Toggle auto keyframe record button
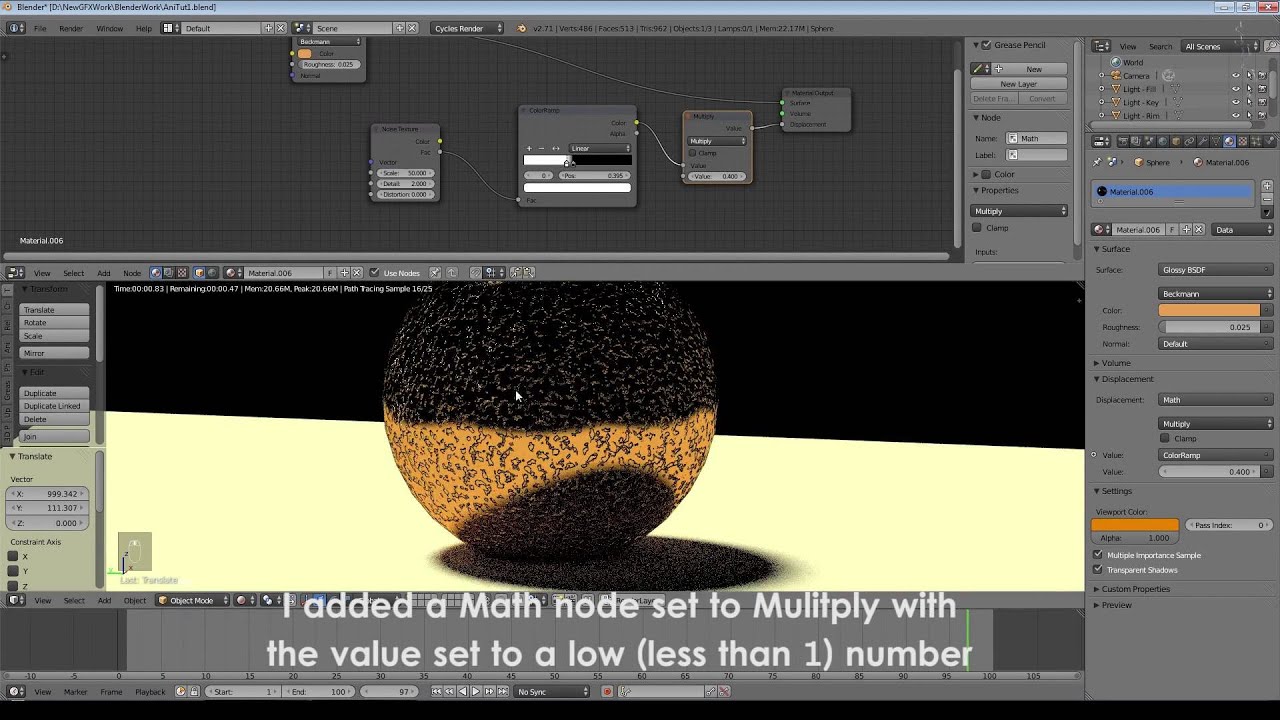 click(x=607, y=691)
